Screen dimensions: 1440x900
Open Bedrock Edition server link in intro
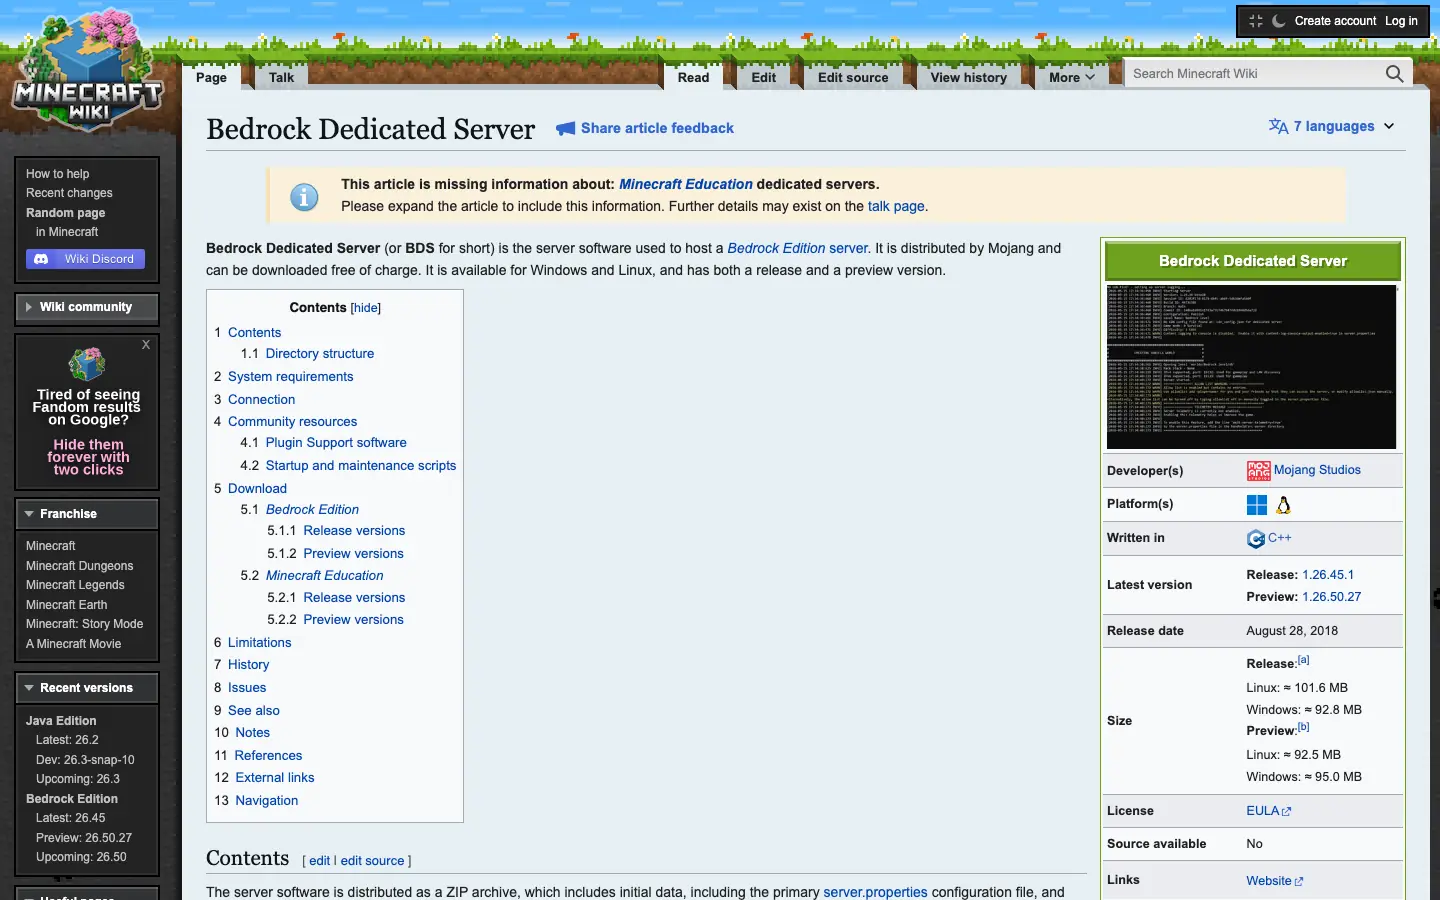[798, 248]
